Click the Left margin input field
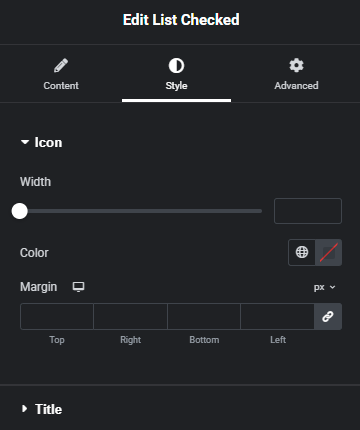This screenshot has width=360, height=430. pyautogui.click(x=277, y=316)
